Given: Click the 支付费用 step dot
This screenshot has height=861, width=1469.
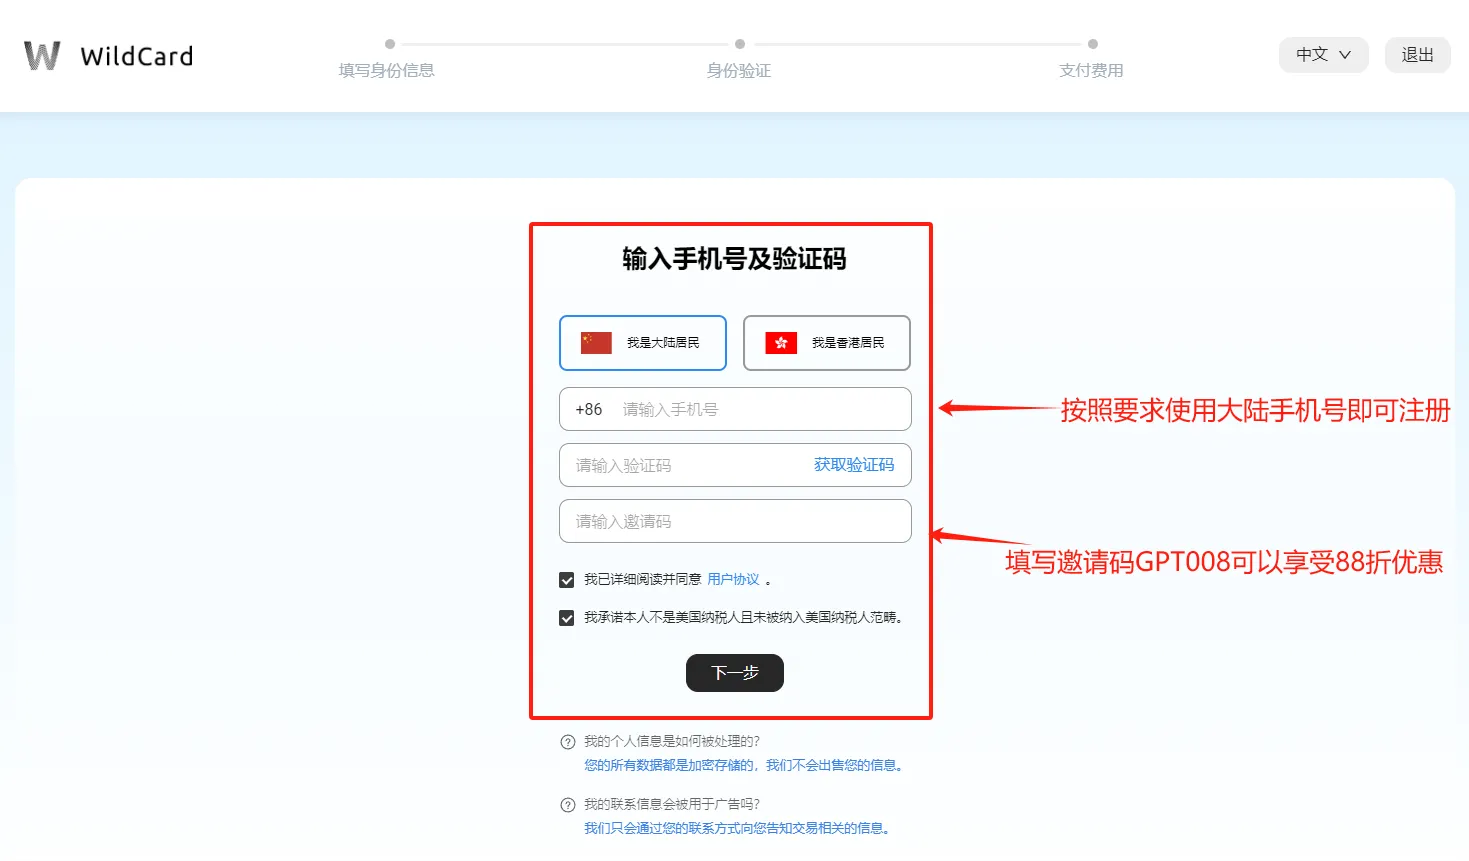Looking at the screenshot, I should click(1093, 44).
